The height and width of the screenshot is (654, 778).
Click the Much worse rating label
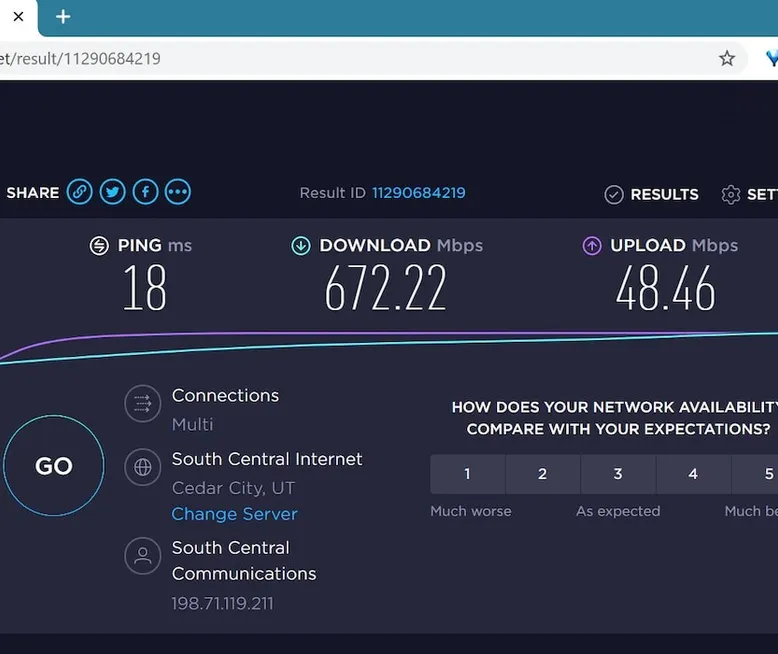click(470, 511)
